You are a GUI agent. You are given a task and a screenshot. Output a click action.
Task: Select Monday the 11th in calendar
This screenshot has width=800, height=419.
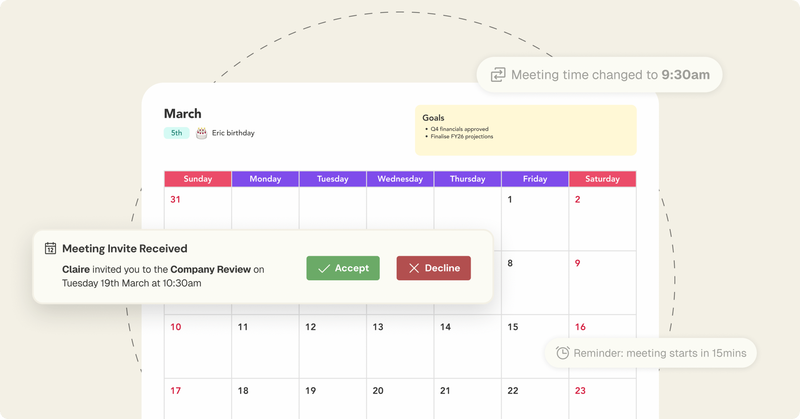tap(265, 347)
